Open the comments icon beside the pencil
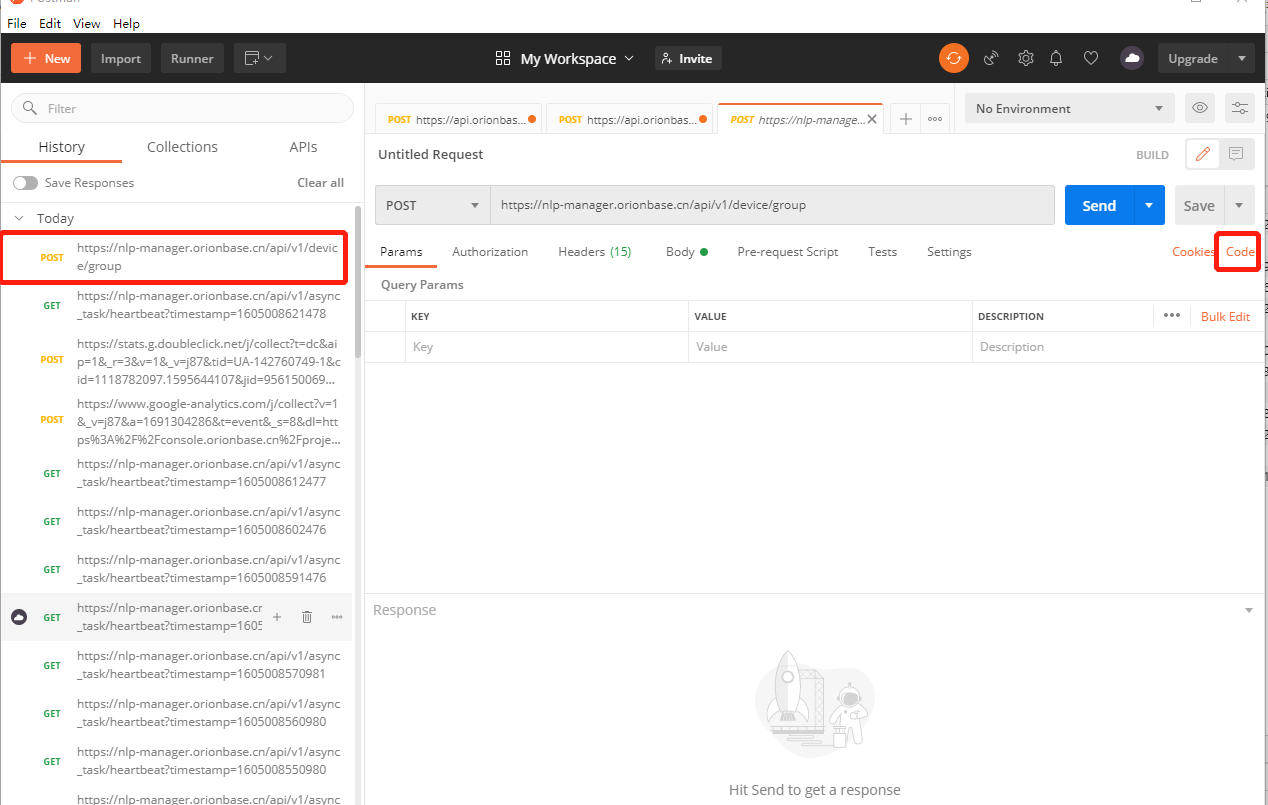1268x805 pixels. tap(1236, 154)
